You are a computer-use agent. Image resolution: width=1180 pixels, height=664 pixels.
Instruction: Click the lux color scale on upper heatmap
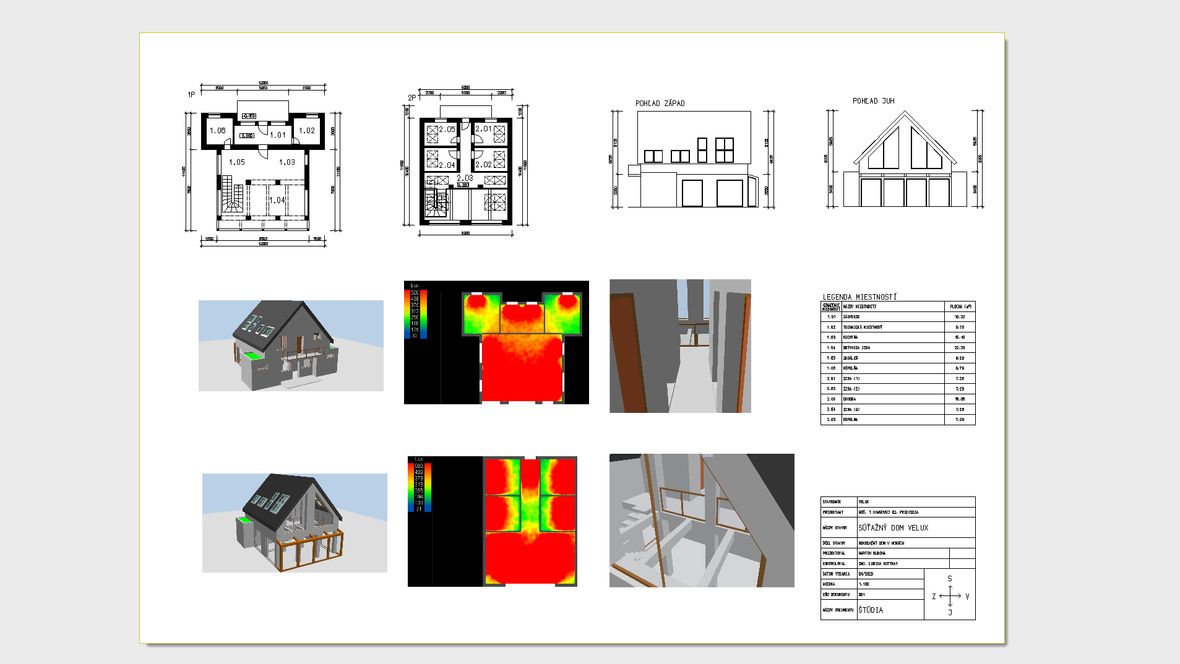pyautogui.click(x=413, y=313)
